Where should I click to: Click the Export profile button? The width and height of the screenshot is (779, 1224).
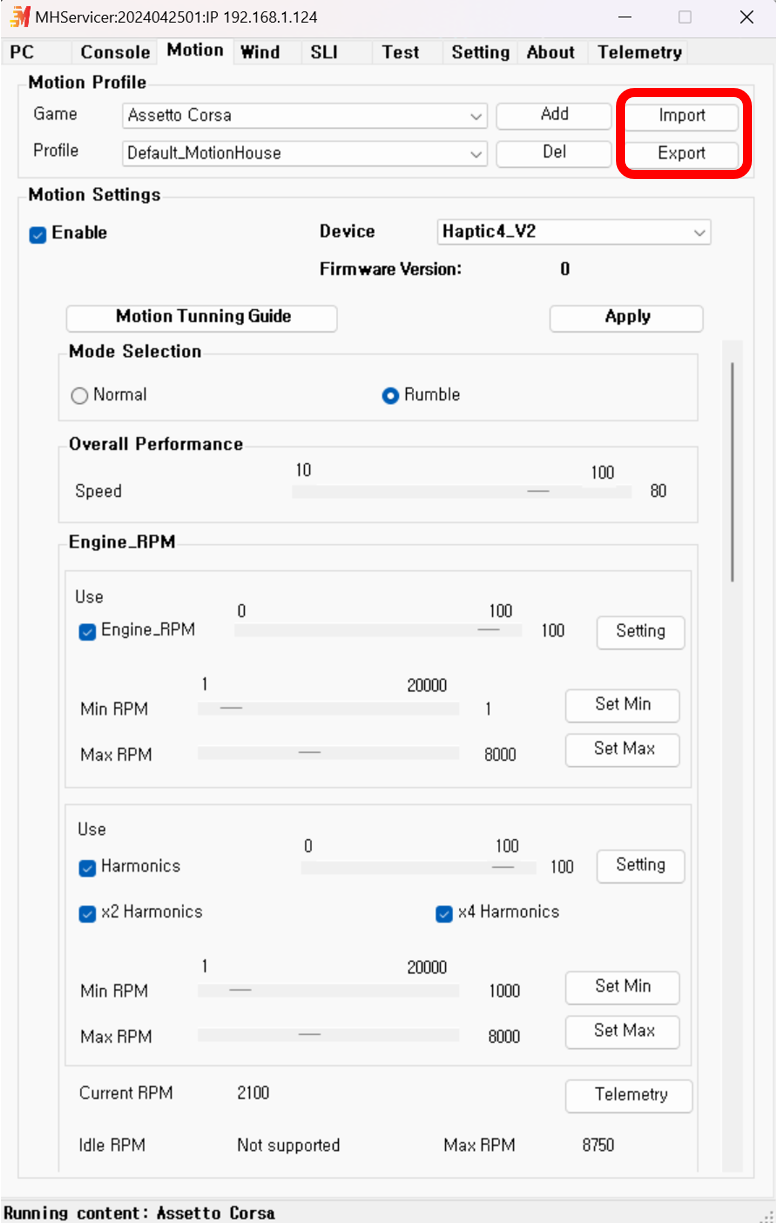682,154
